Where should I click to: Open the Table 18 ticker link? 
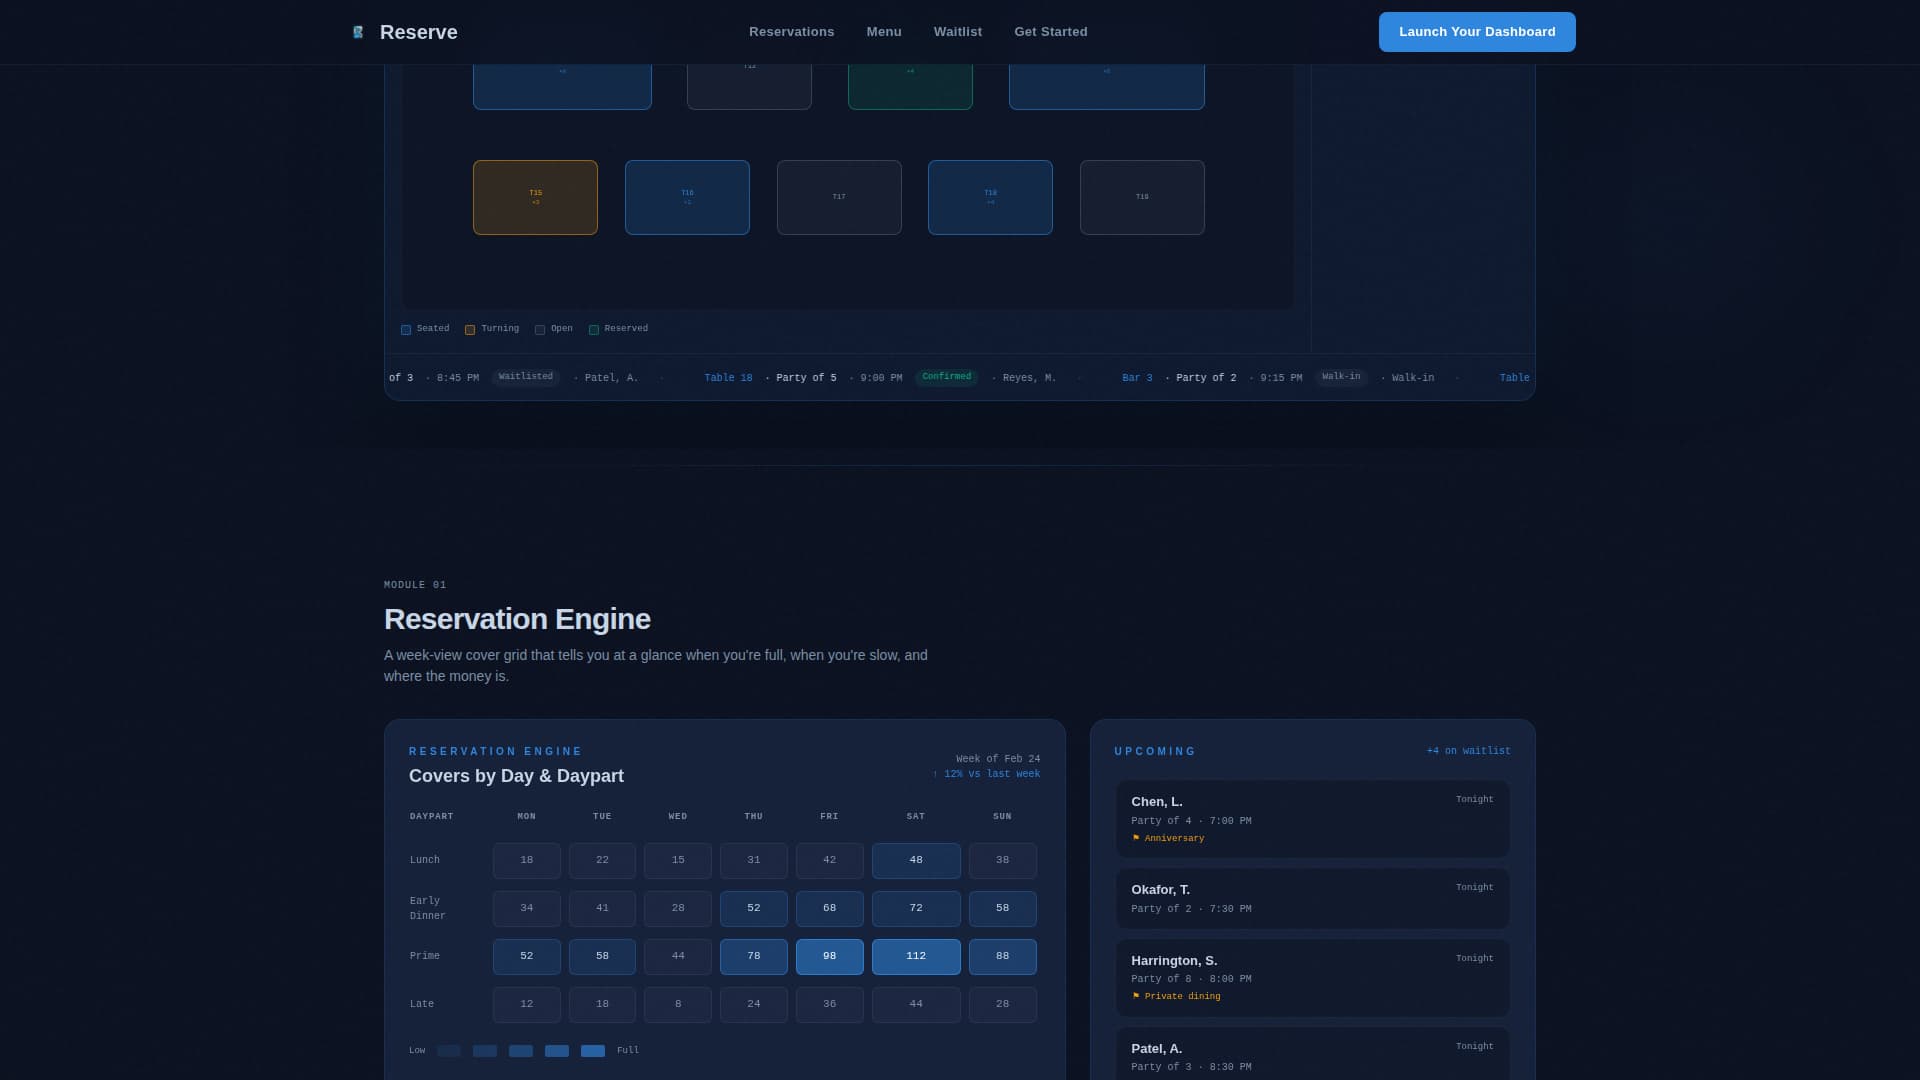[x=728, y=378]
